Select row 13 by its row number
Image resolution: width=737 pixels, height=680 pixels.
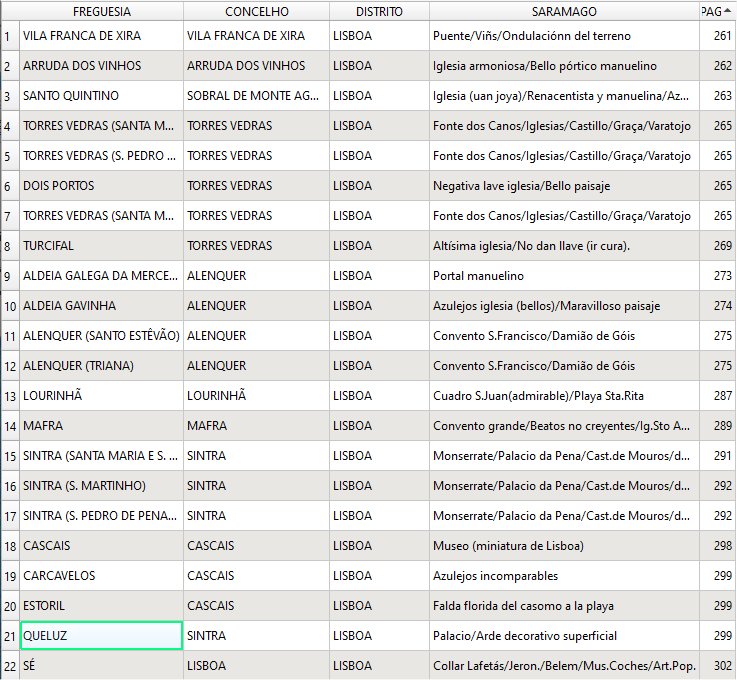pyautogui.click(x=9, y=396)
